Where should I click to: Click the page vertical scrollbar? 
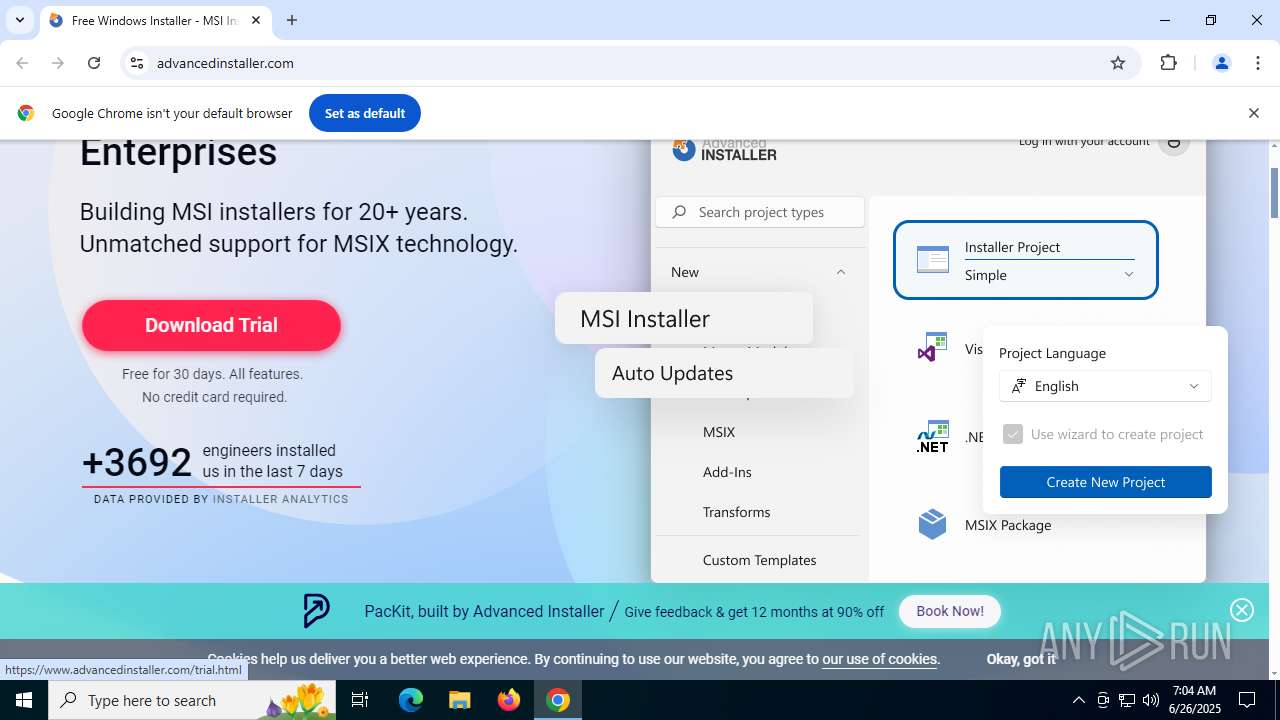tap(1274, 193)
